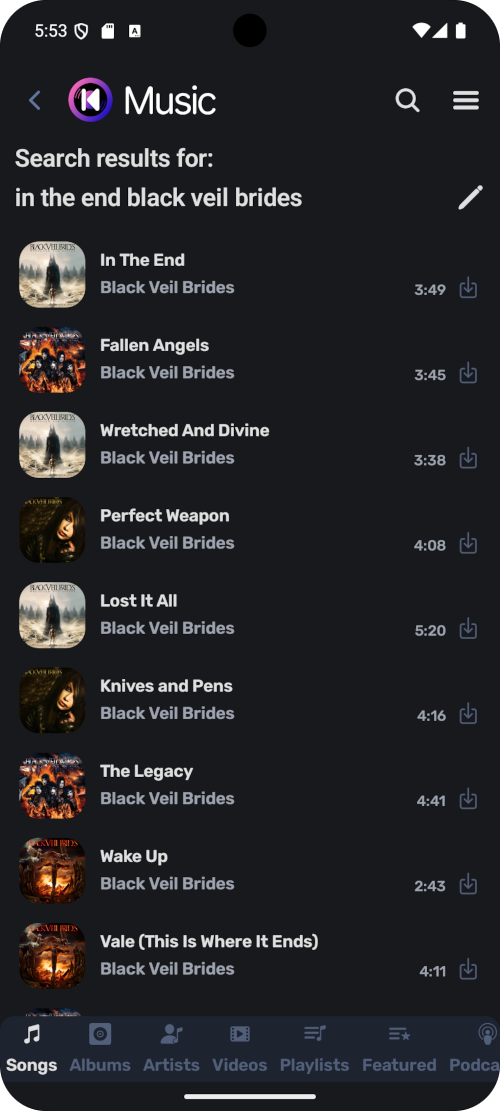Download the Knives and Pens song
500x1111 pixels.
pyautogui.click(x=468, y=714)
